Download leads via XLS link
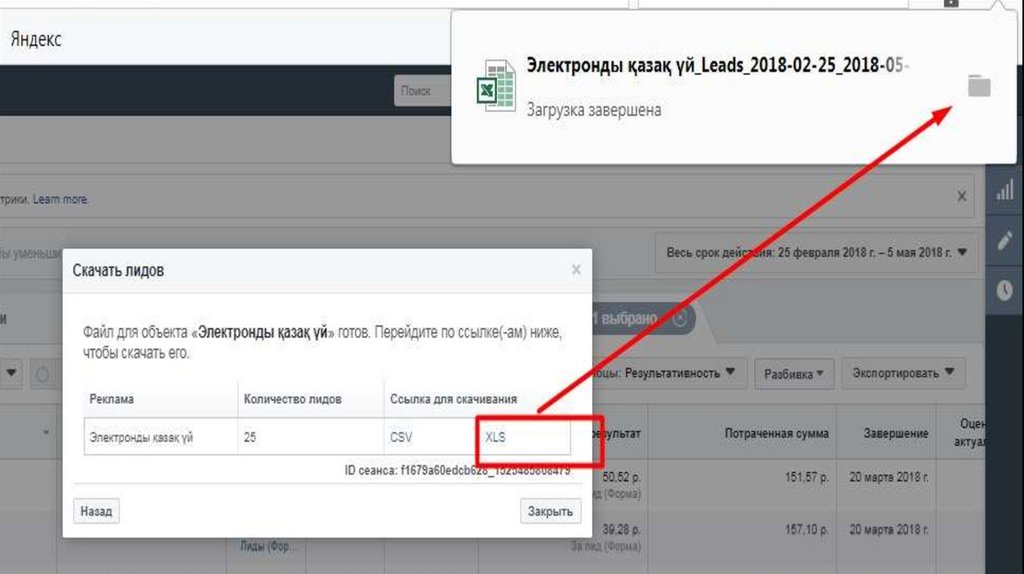 coord(496,437)
